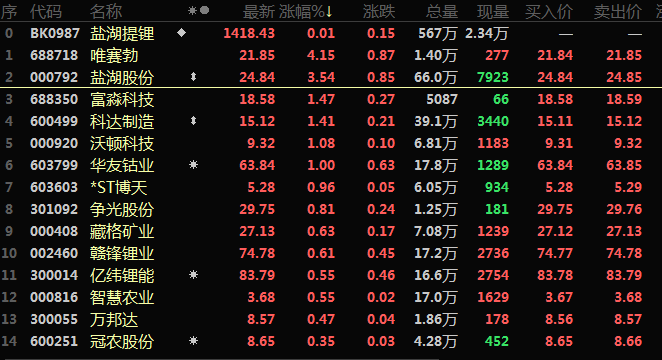The width and height of the screenshot is (662, 360).
Task: Select stock *ST博天
Action: 119,187
